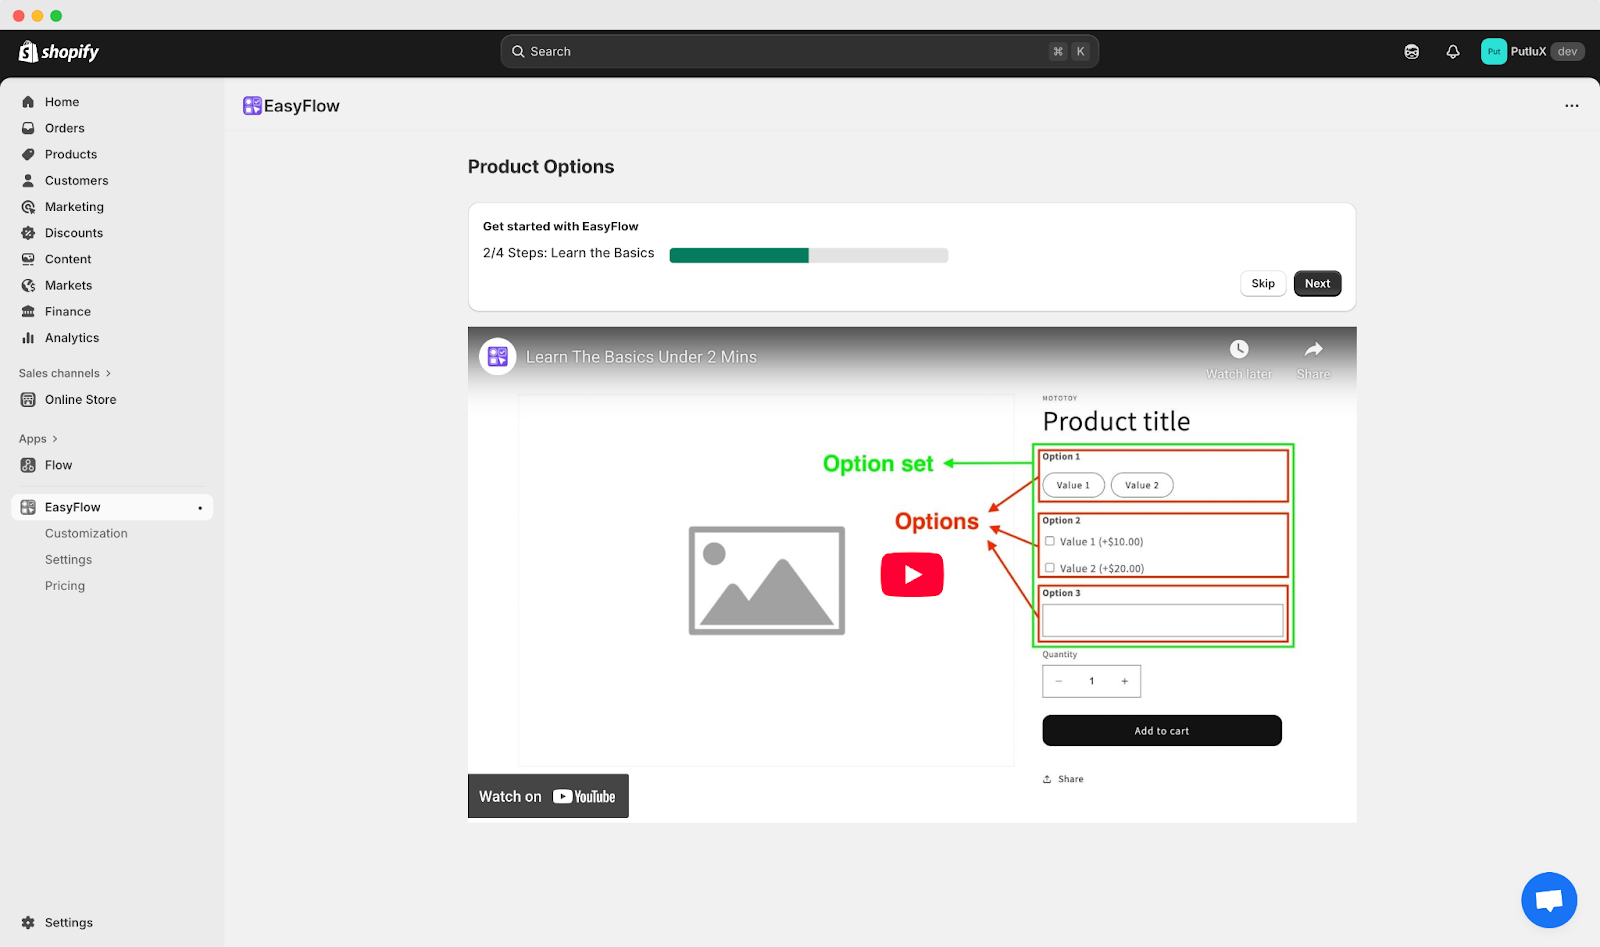Open Pricing under EasyFlow
This screenshot has height=947, width=1600.
click(64, 585)
